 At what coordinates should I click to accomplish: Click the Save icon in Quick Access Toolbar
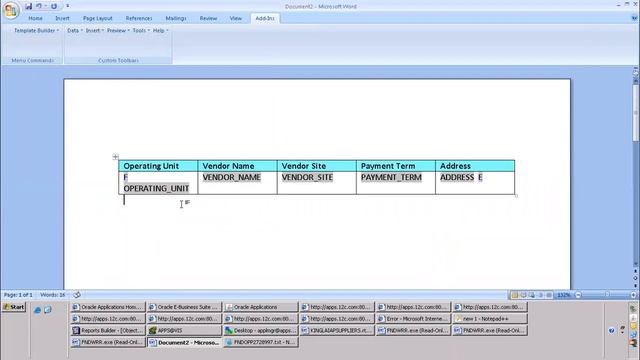[28, 6]
